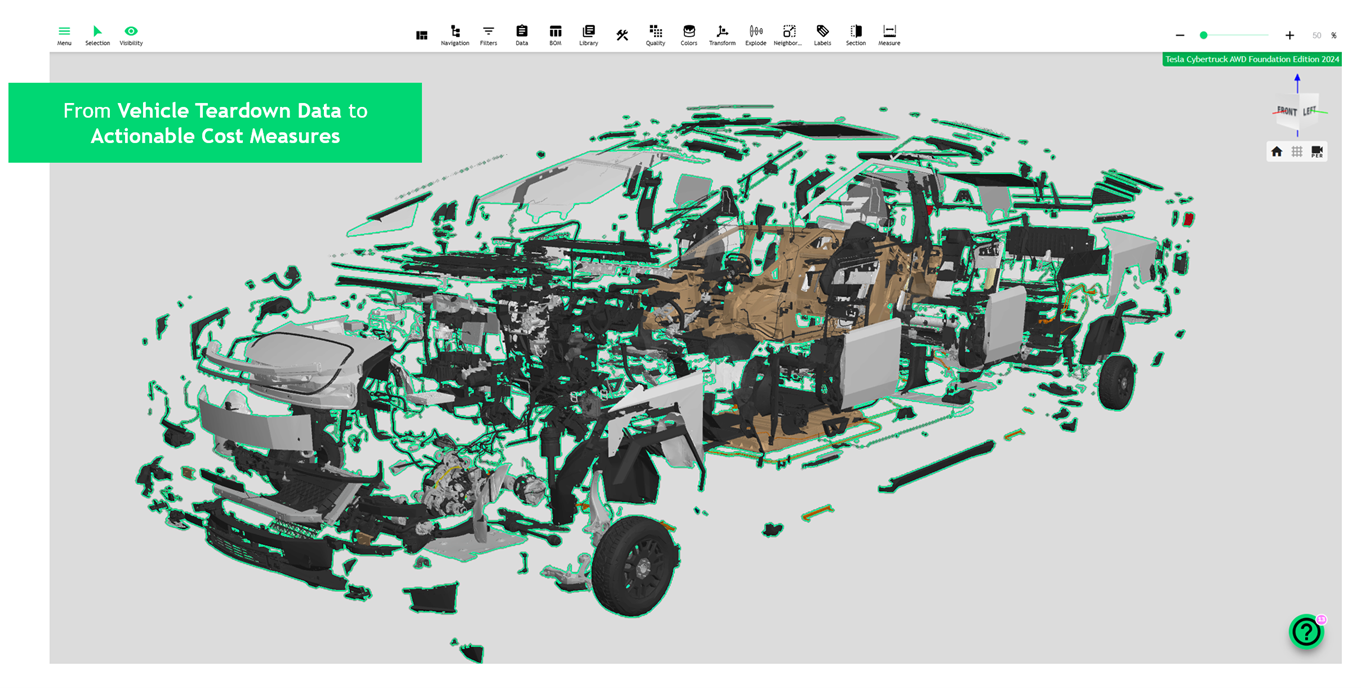Switch the perspective camera mode
Image resolution: width=1361 pixels, height=688 pixels.
pyautogui.click(x=1317, y=152)
